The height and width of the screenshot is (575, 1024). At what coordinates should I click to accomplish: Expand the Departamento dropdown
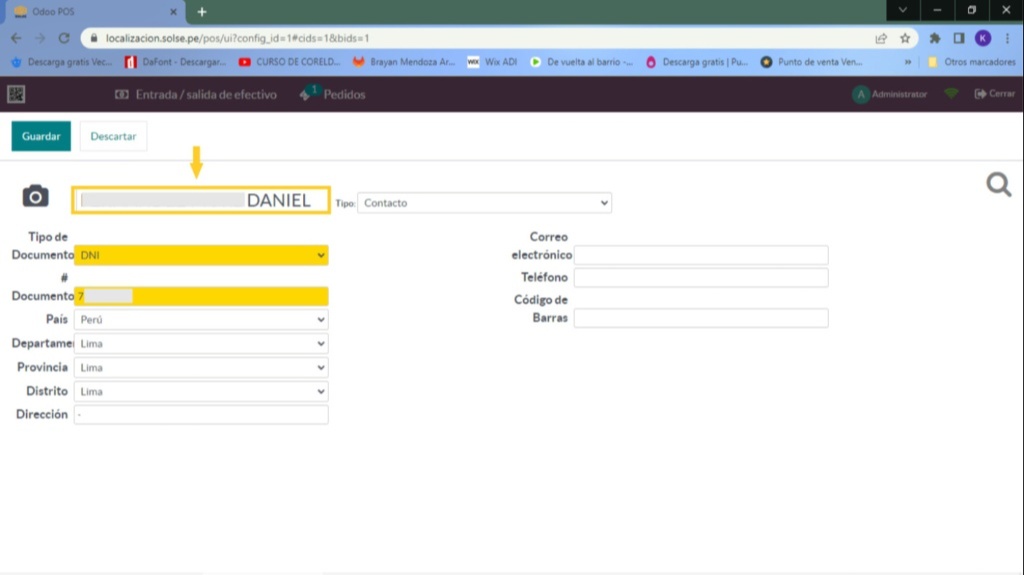tap(201, 344)
